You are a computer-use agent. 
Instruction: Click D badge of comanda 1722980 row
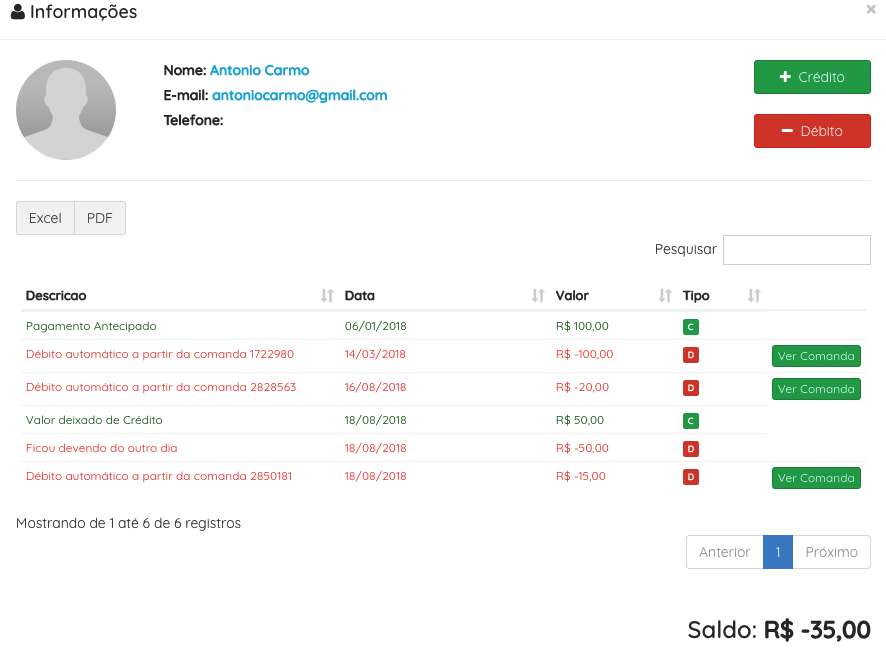[690, 355]
